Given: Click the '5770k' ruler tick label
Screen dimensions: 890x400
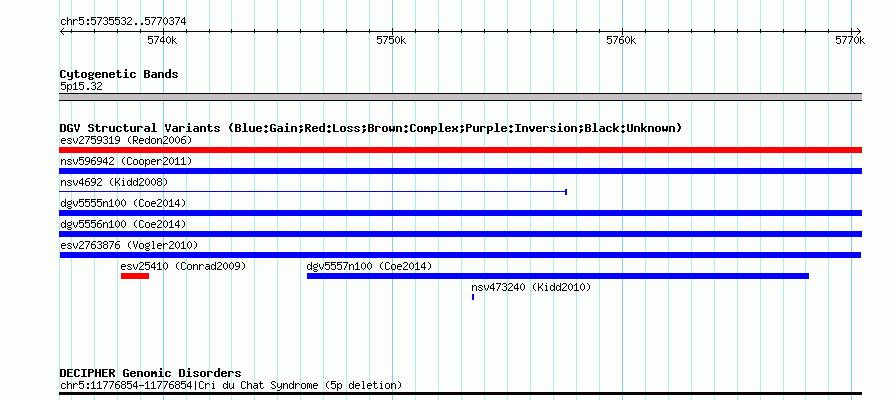Looking at the screenshot, I should pos(850,40).
